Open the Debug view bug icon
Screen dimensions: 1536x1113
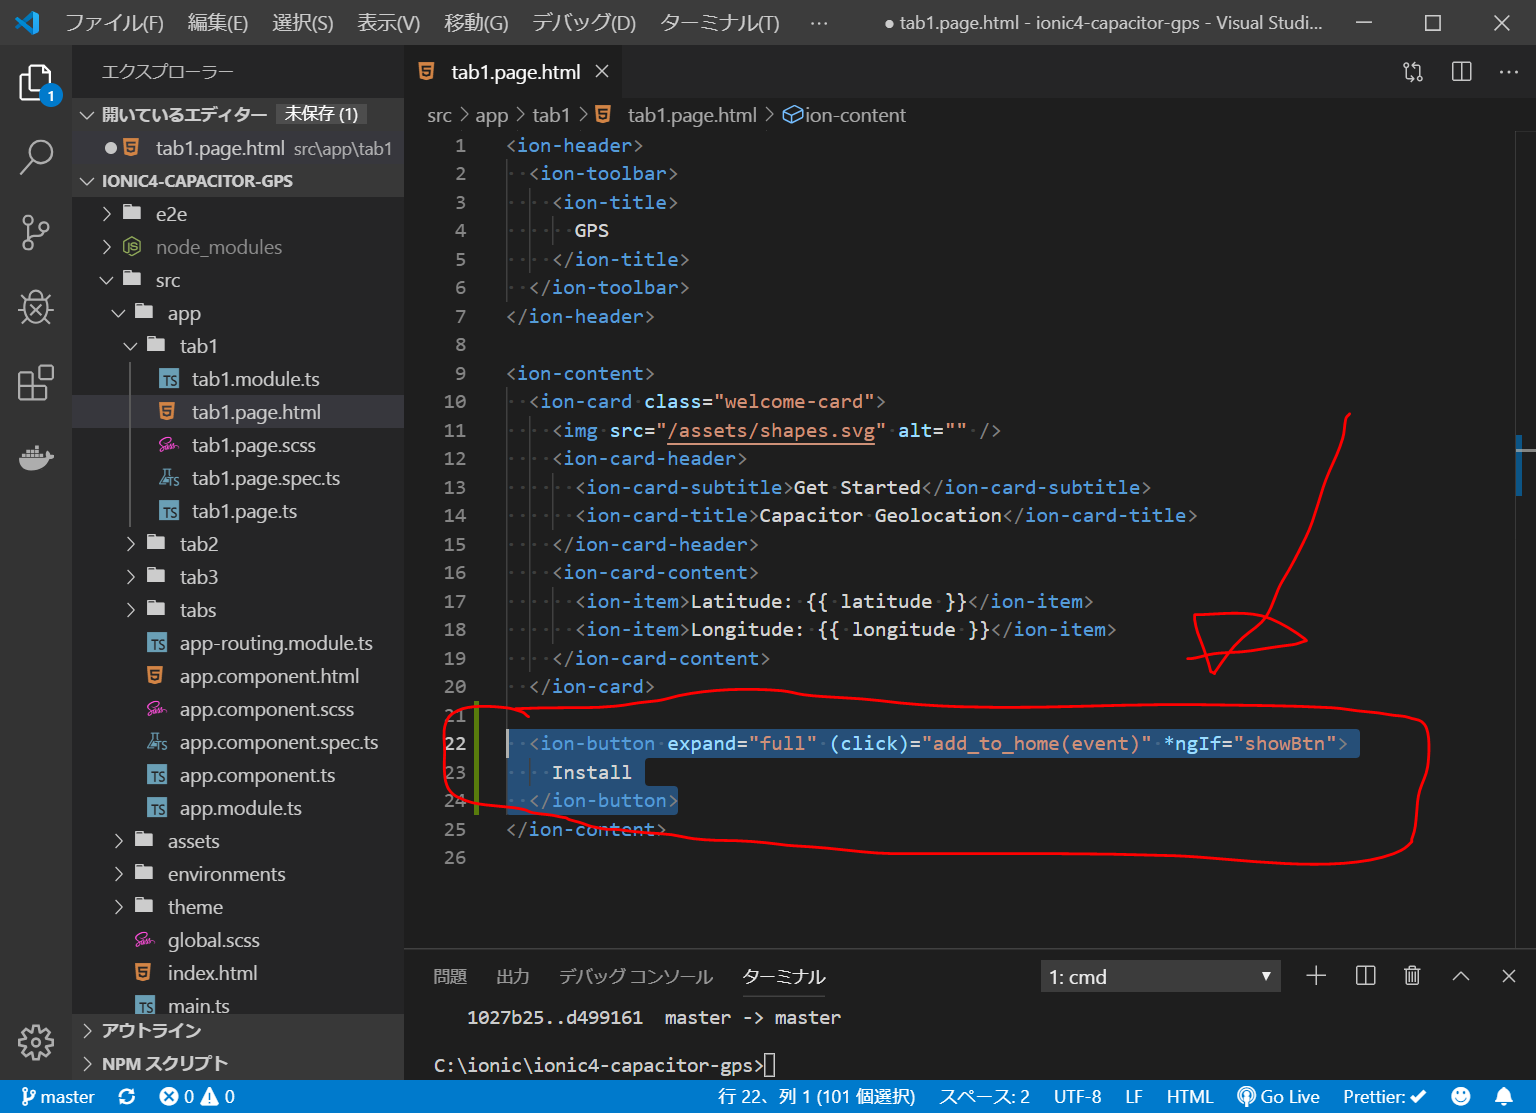[x=36, y=307]
